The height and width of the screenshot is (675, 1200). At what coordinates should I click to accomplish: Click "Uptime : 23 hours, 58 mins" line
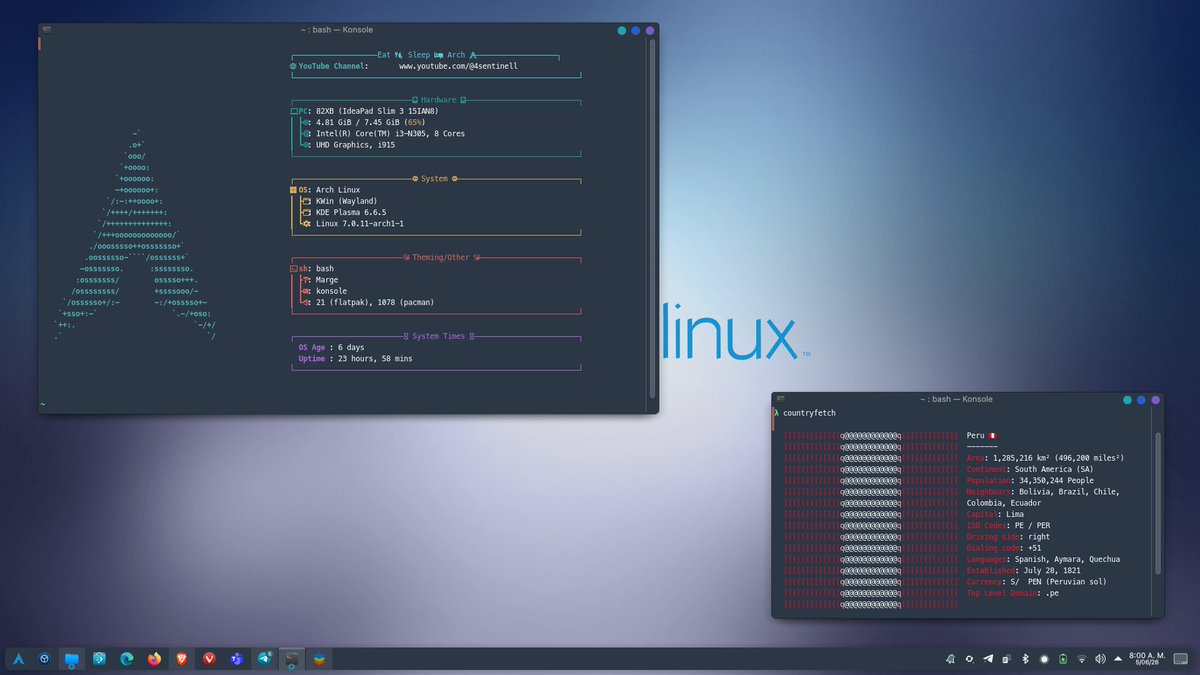(x=355, y=358)
